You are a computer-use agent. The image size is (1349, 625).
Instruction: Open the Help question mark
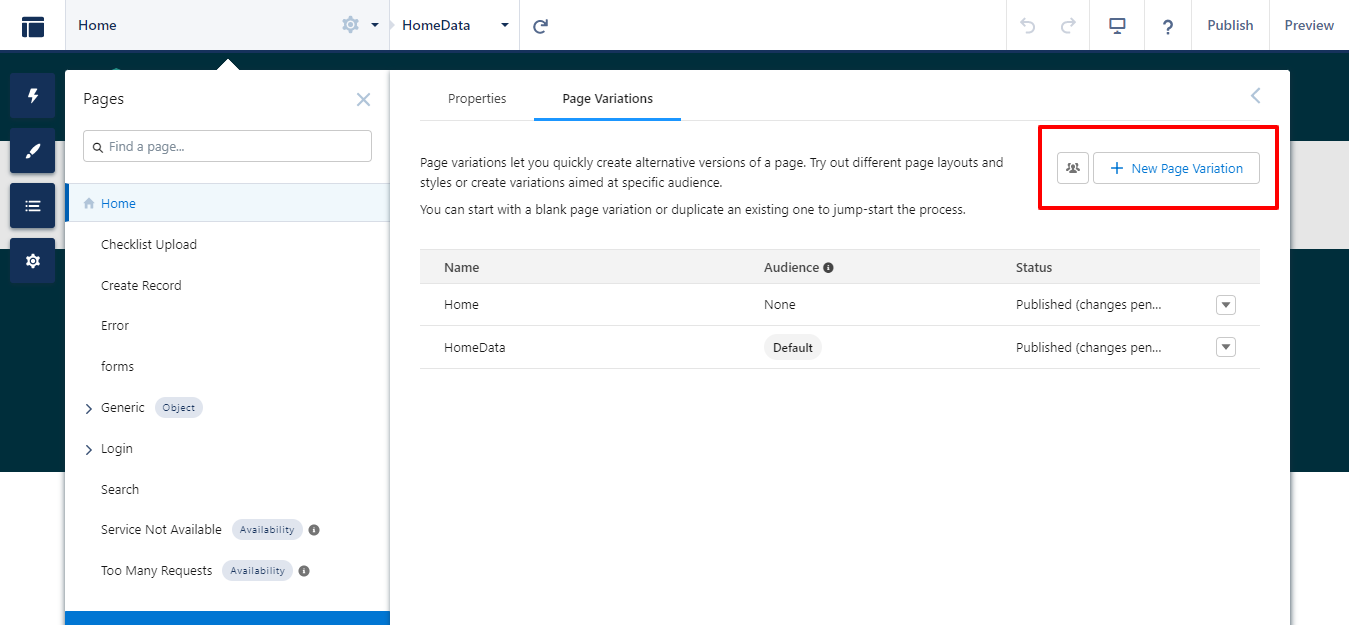(x=1167, y=26)
